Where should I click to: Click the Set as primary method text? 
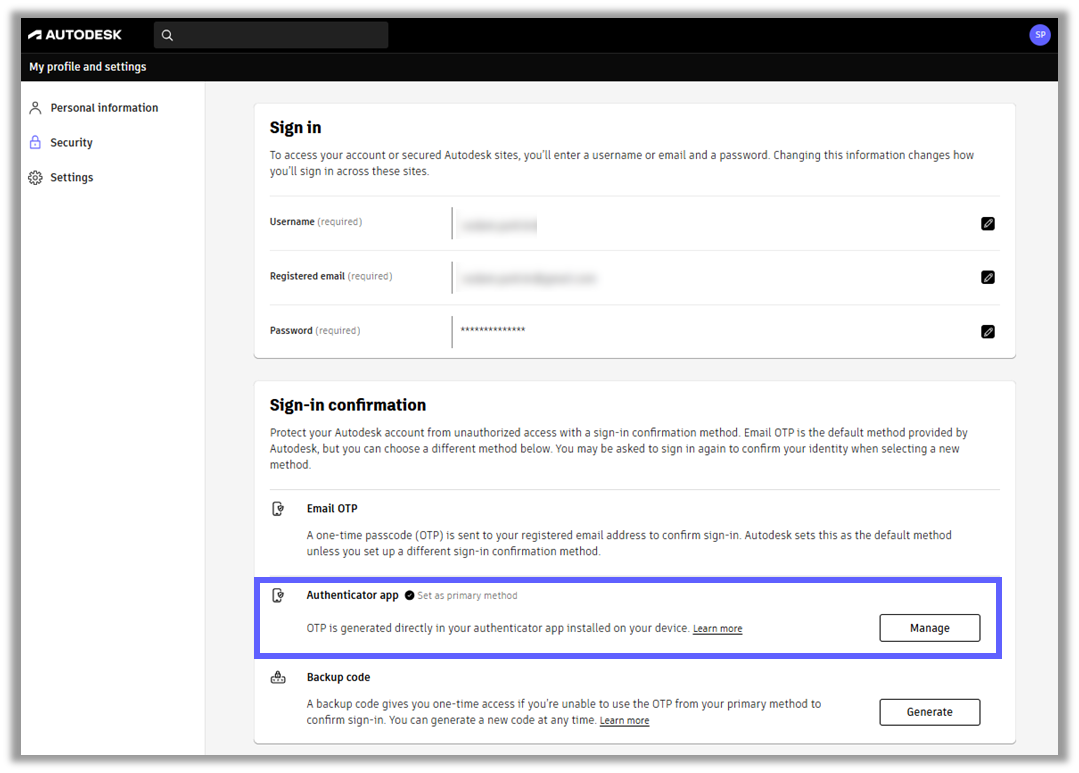[x=467, y=595]
